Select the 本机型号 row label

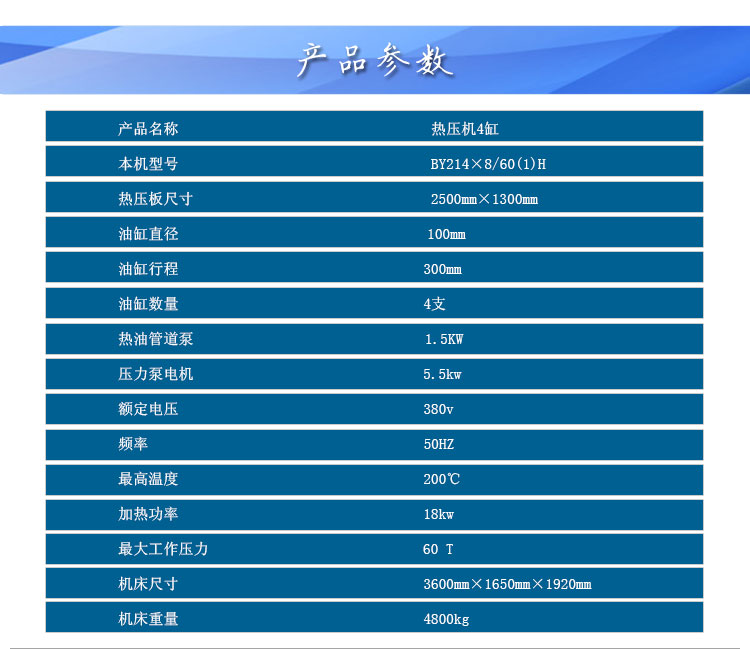(x=148, y=164)
